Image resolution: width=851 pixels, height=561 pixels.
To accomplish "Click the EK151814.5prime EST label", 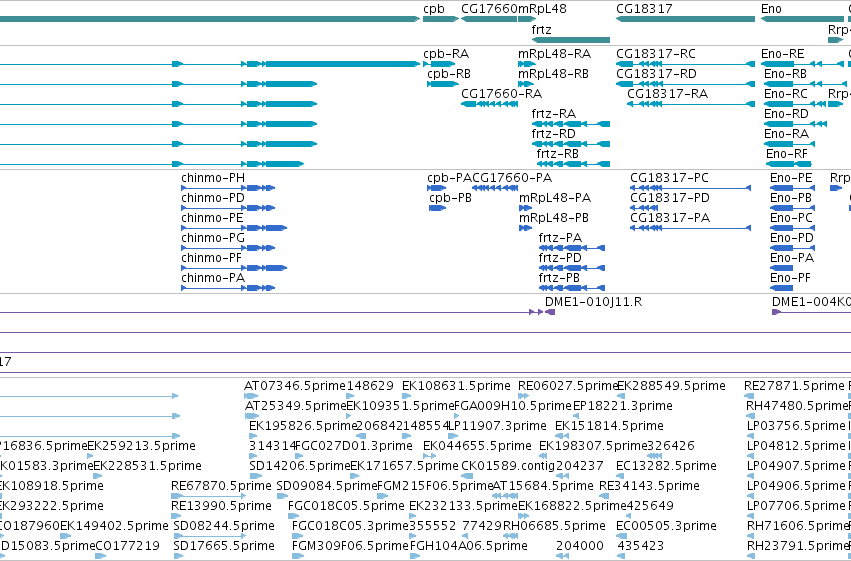I will [x=609, y=426].
